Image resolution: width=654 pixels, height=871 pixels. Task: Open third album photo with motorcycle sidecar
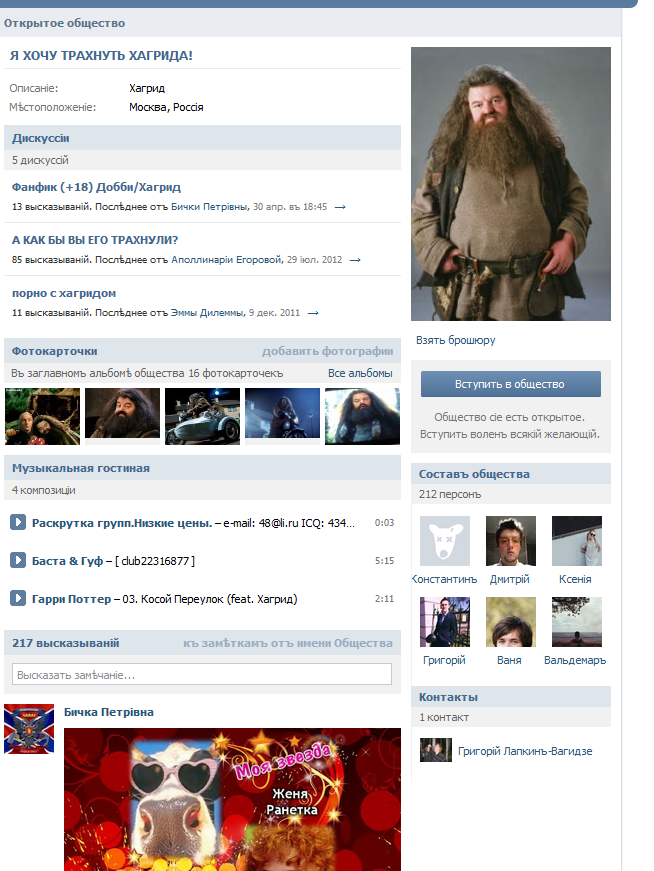(x=202, y=416)
